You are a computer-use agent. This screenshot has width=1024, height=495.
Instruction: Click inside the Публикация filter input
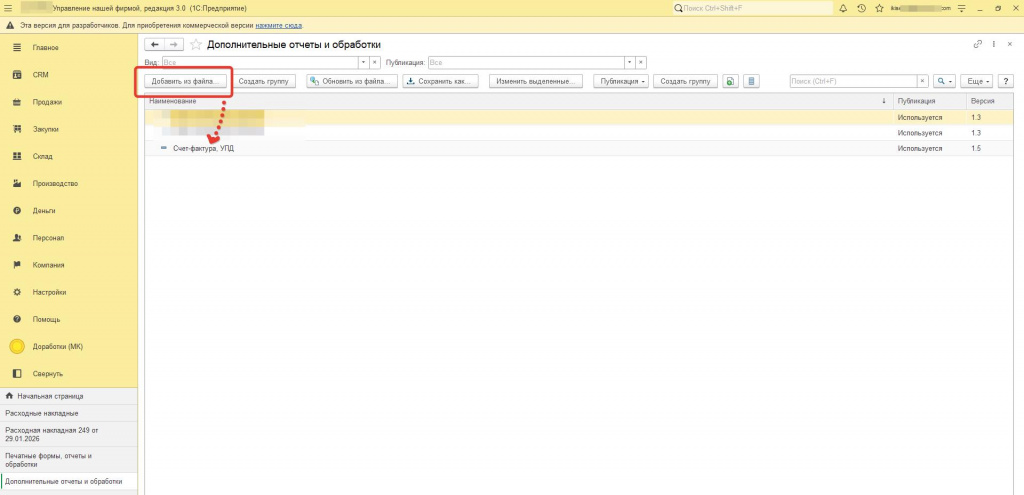point(526,63)
